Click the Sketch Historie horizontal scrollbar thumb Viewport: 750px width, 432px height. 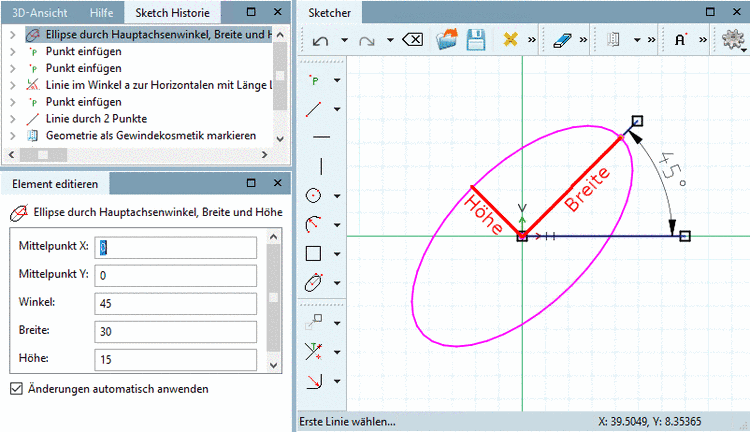tap(43, 155)
